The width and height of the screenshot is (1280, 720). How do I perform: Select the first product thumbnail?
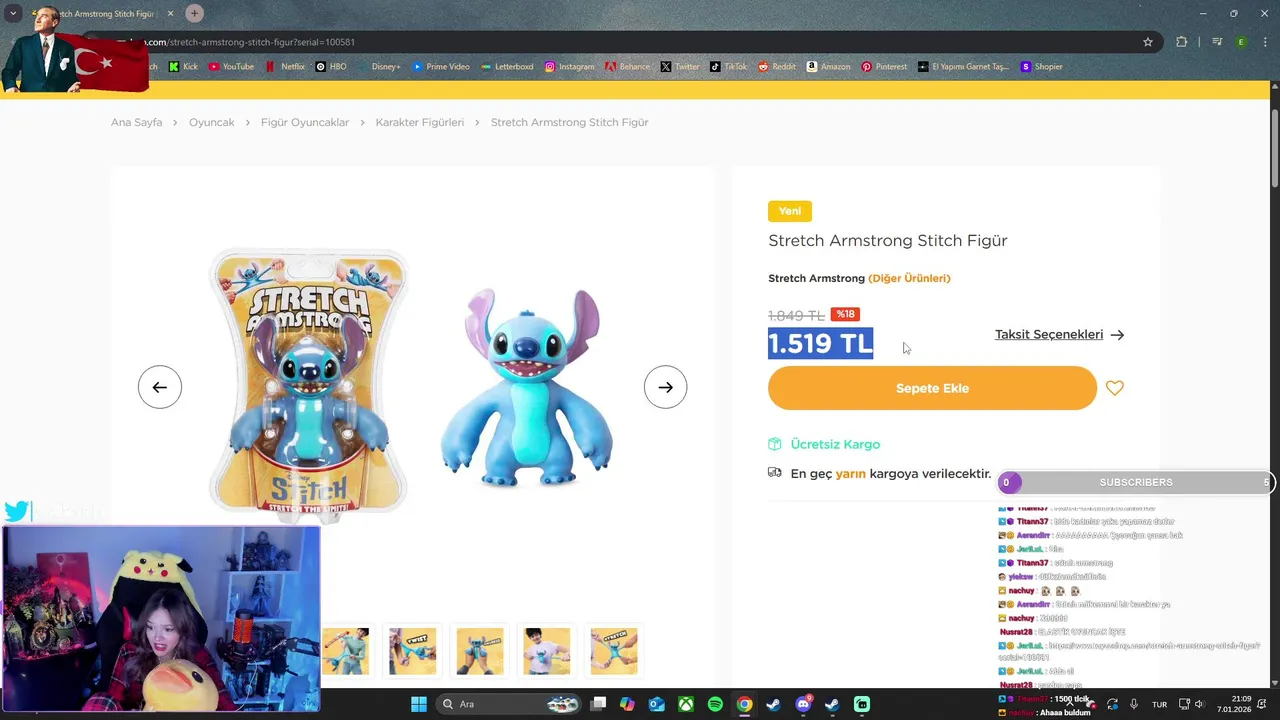[345, 651]
